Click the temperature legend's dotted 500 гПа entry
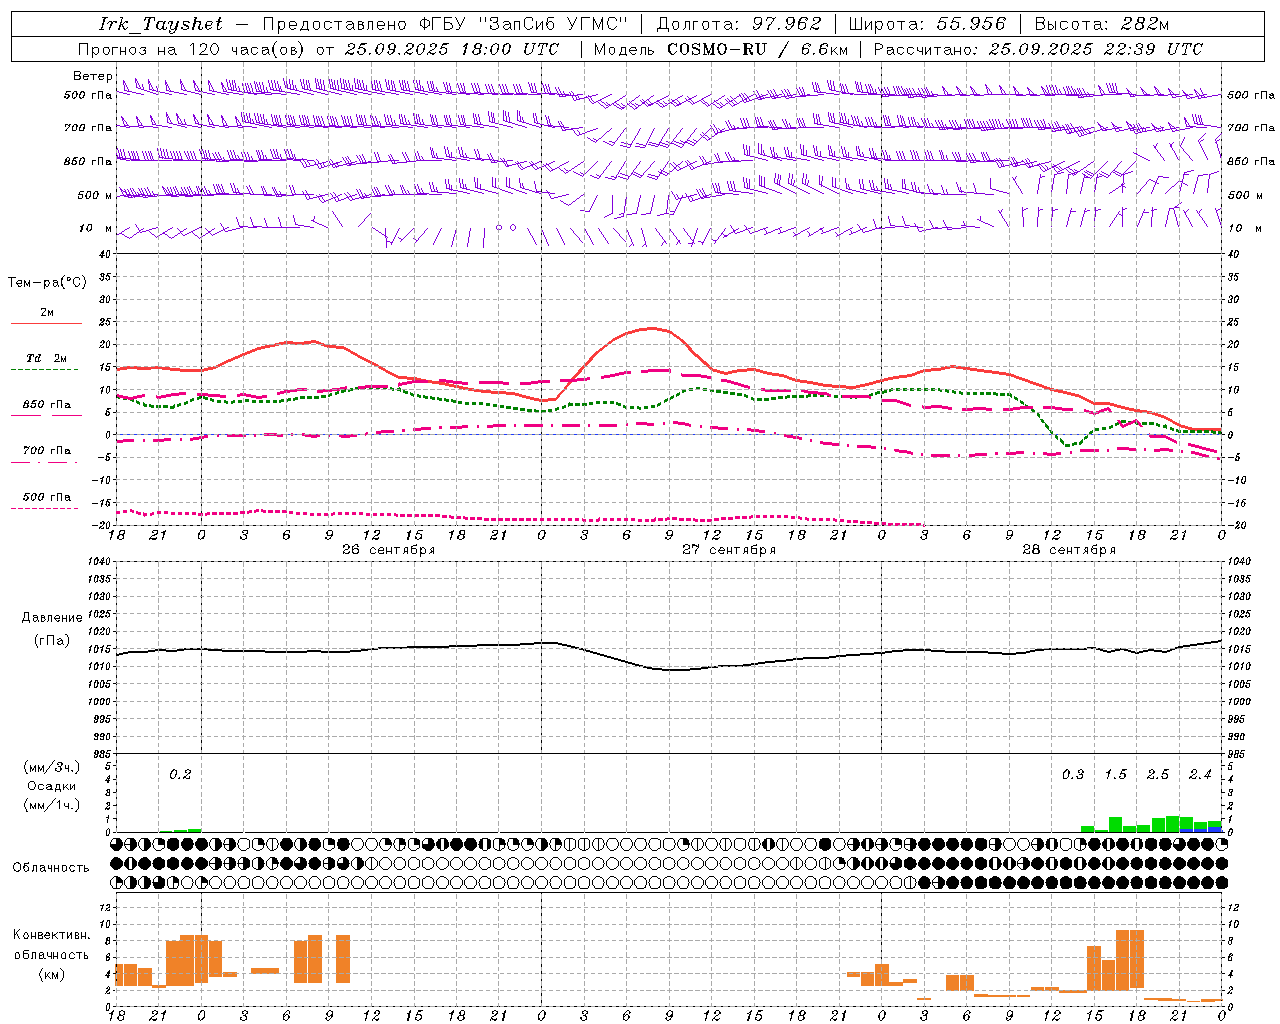 coord(46,497)
